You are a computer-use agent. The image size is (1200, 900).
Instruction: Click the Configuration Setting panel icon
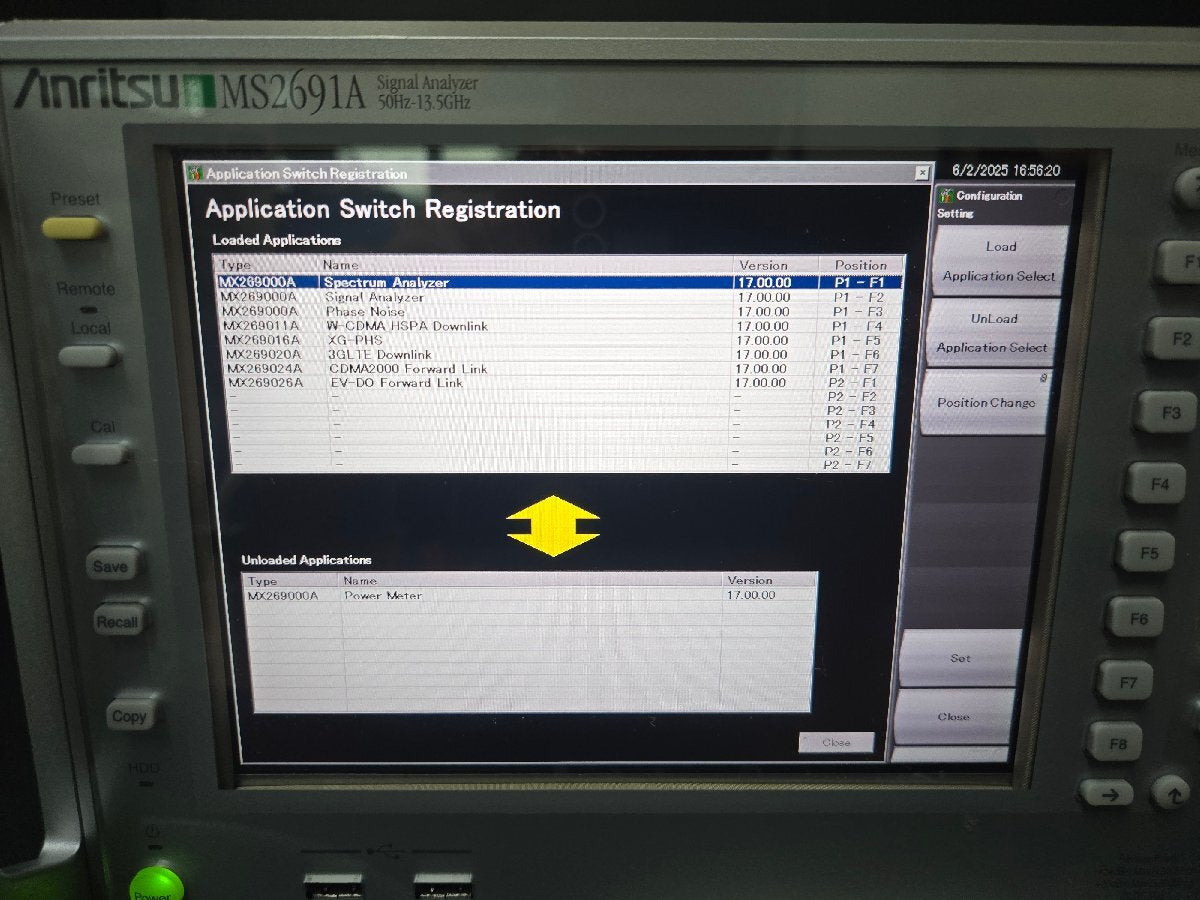(946, 196)
